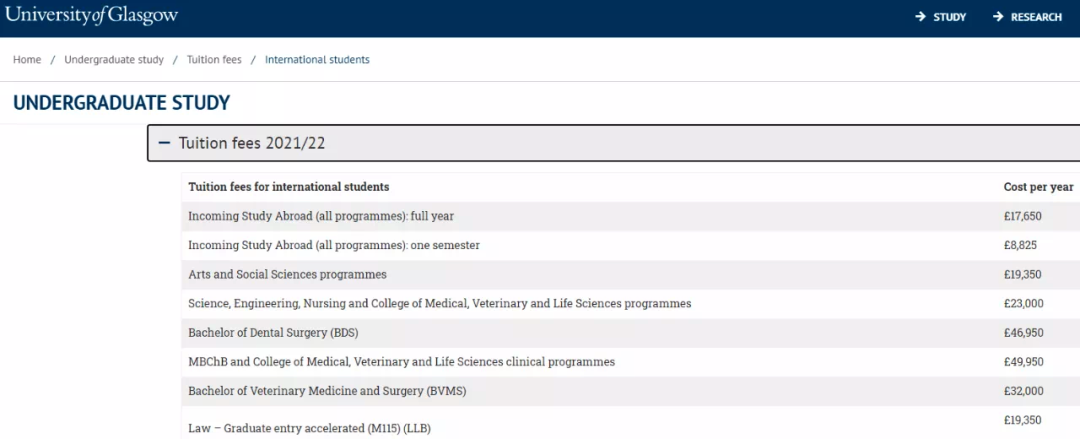Navigate to the Tuition fees breadcrumb
Screen dimensions: 1080x439
point(214,60)
